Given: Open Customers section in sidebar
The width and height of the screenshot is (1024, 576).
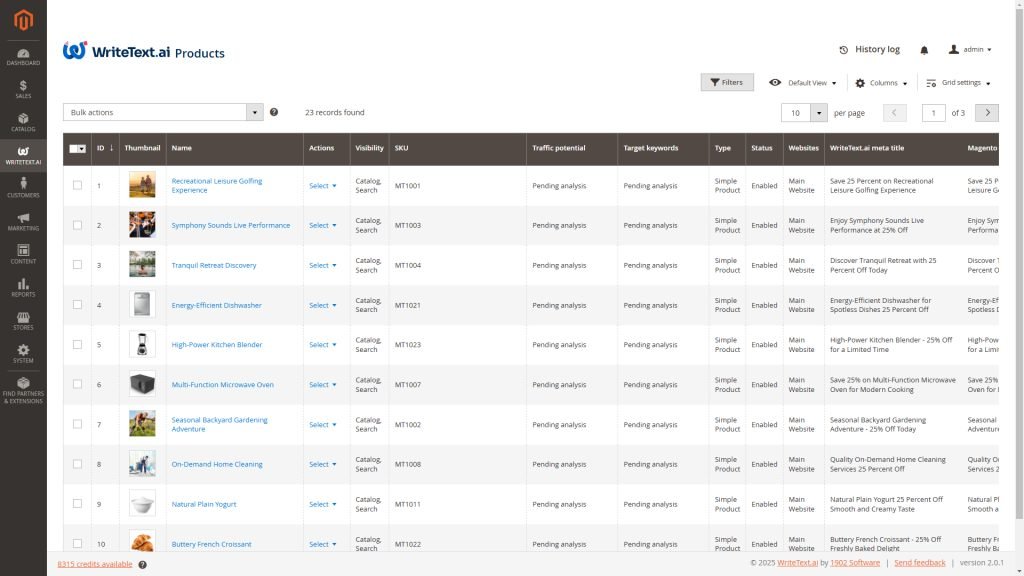Looking at the screenshot, I should click(23, 188).
